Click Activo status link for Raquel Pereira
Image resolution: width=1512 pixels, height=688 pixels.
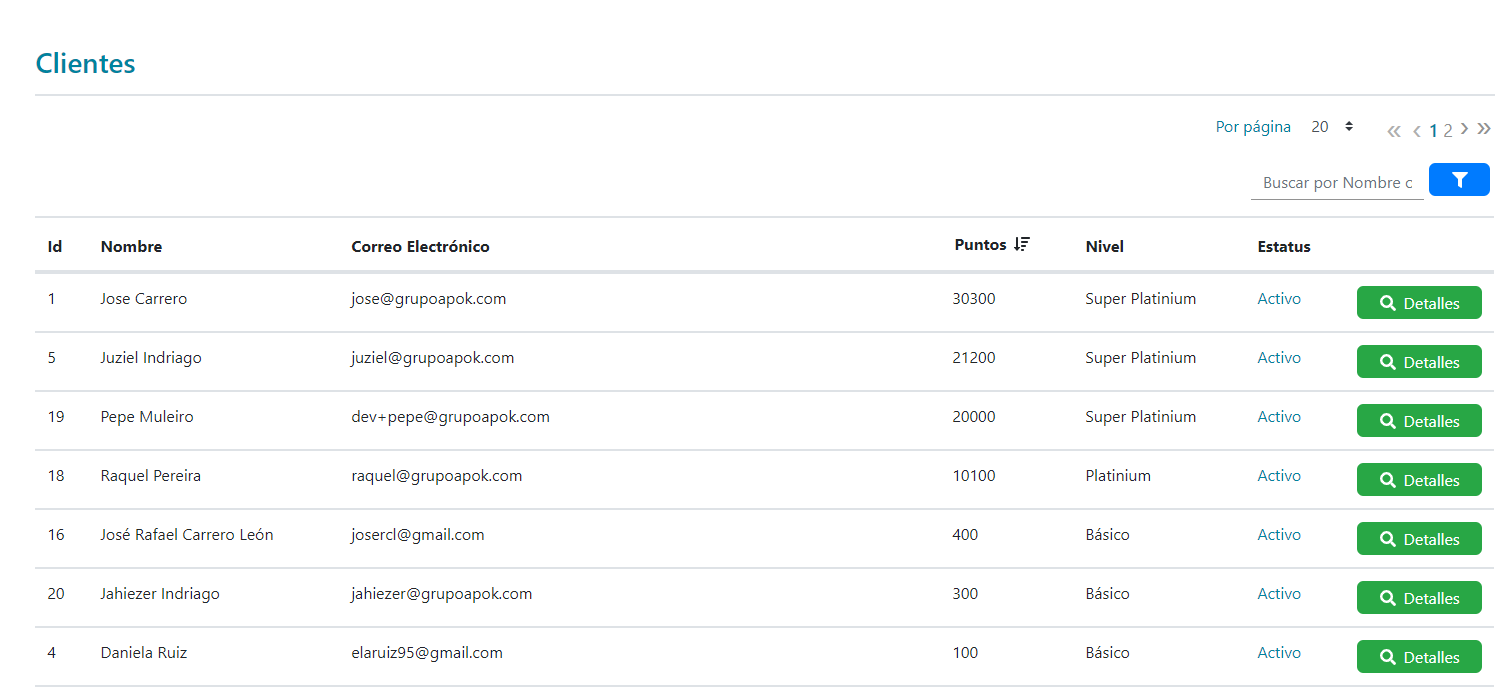[1279, 476]
